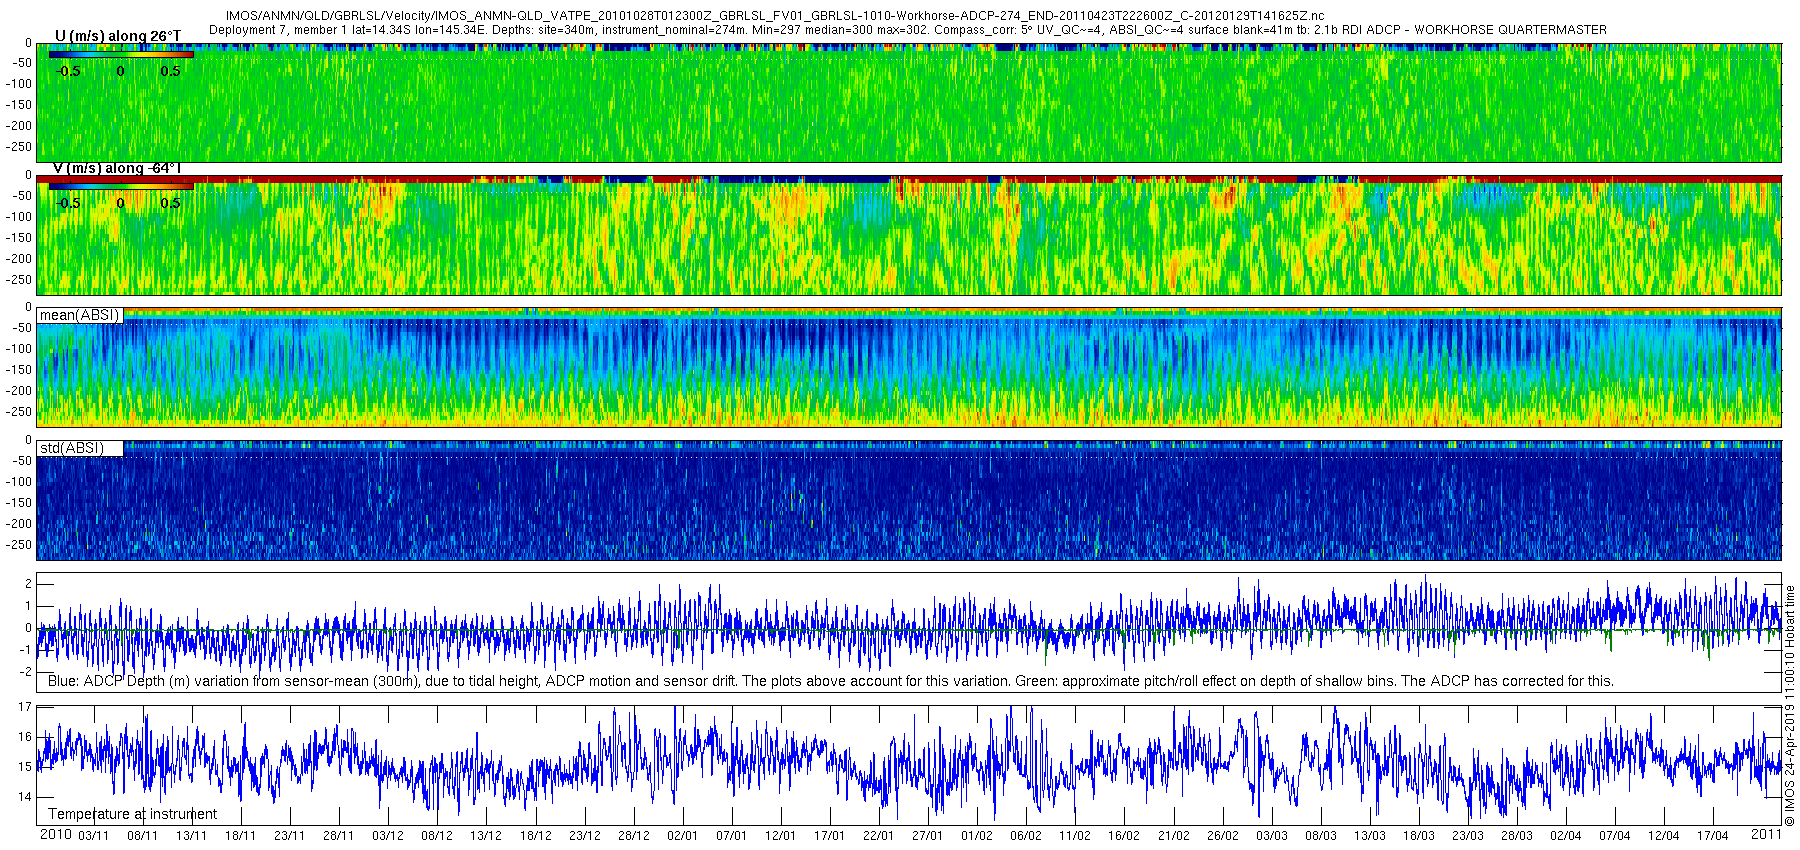Click the '28/12' date tick
The height and width of the screenshot is (850, 1800).
(633, 836)
